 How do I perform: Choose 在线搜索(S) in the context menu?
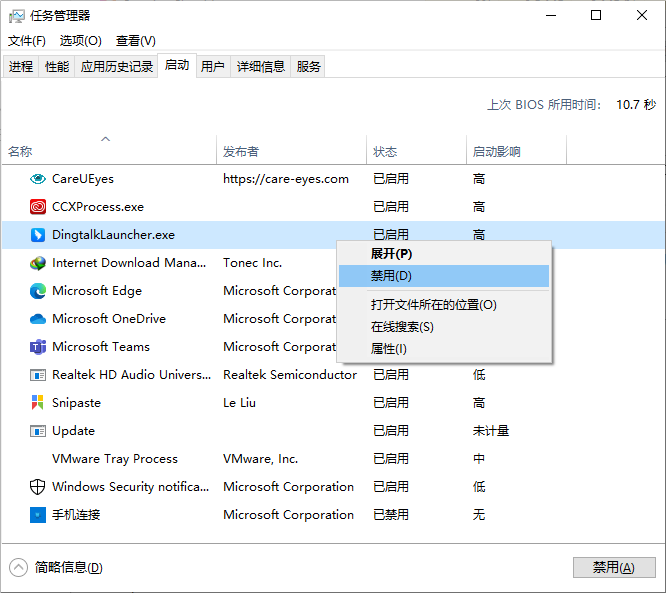(444, 327)
